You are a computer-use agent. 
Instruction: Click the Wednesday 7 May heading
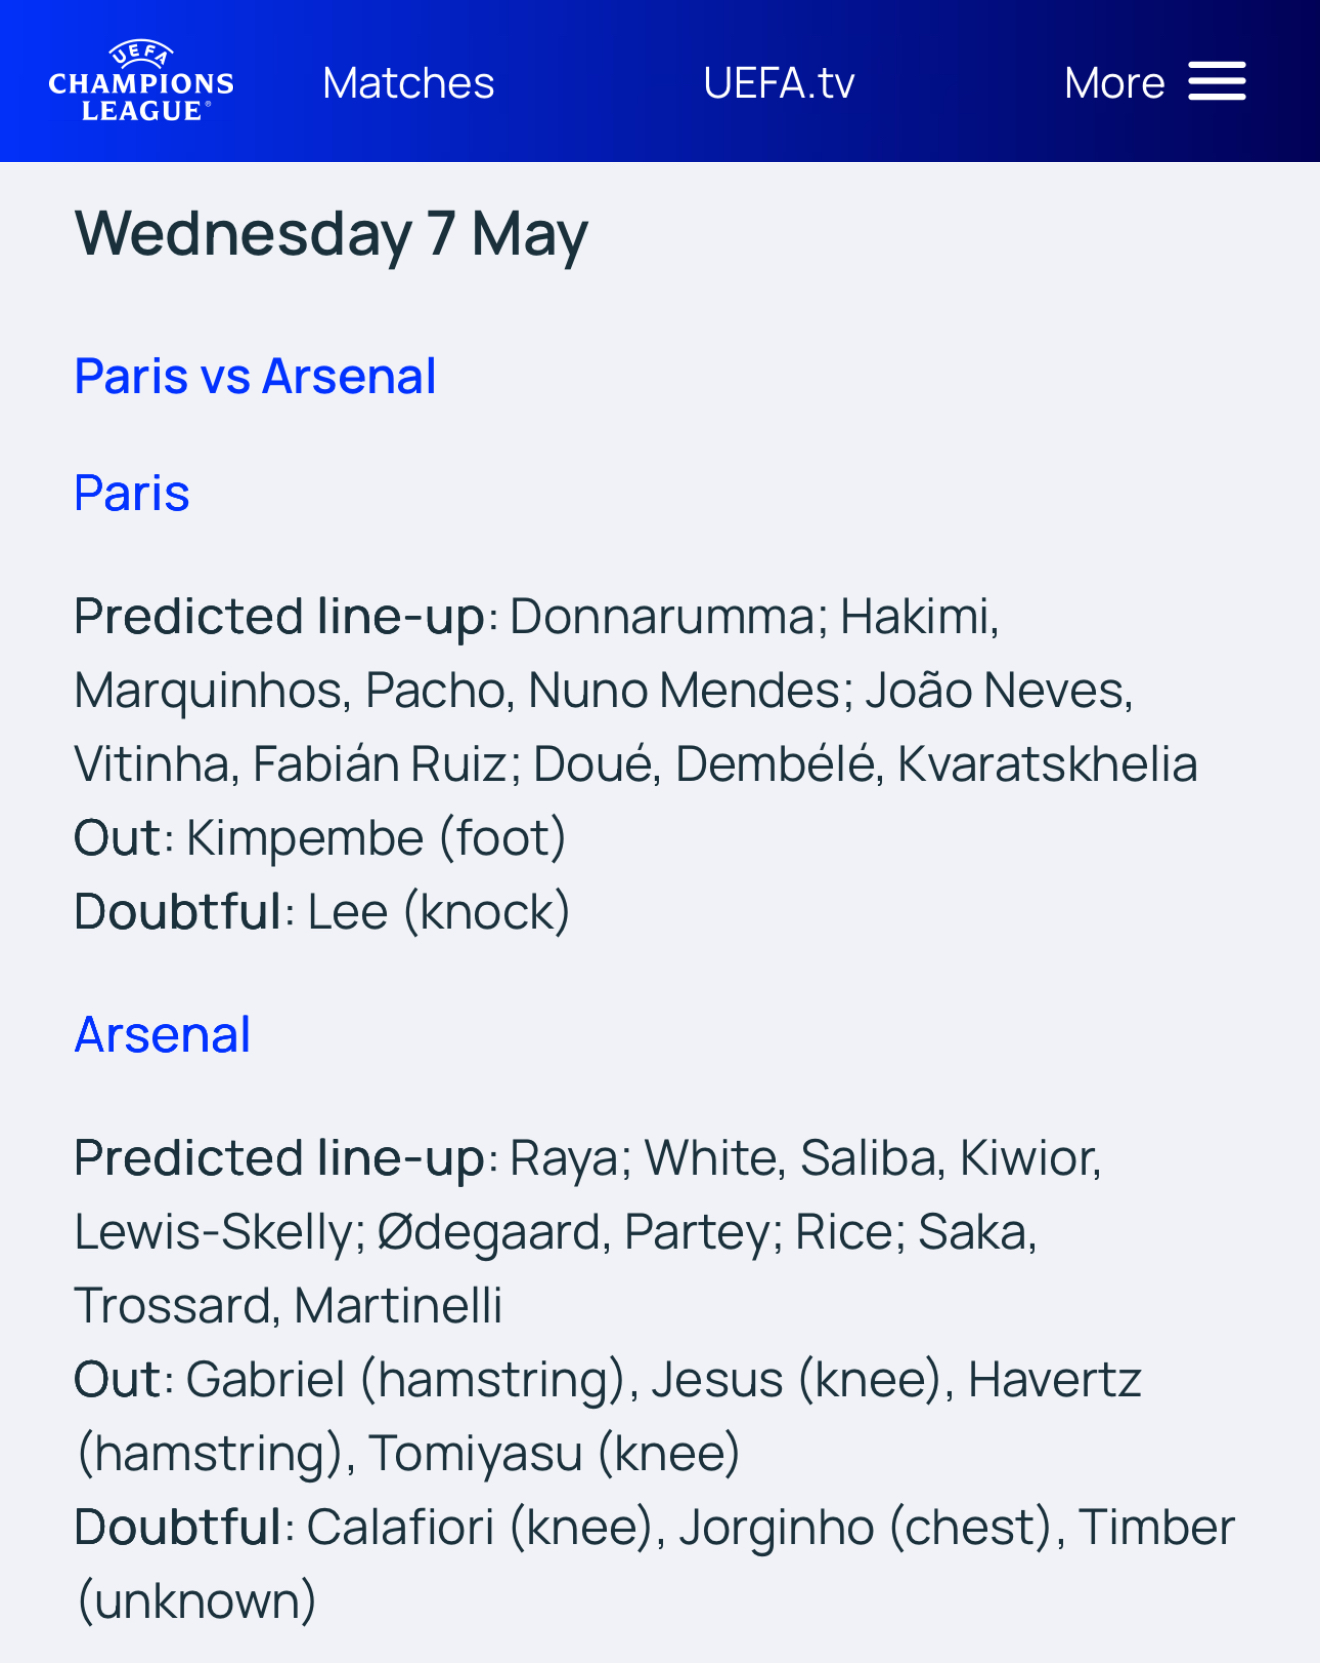(x=331, y=235)
